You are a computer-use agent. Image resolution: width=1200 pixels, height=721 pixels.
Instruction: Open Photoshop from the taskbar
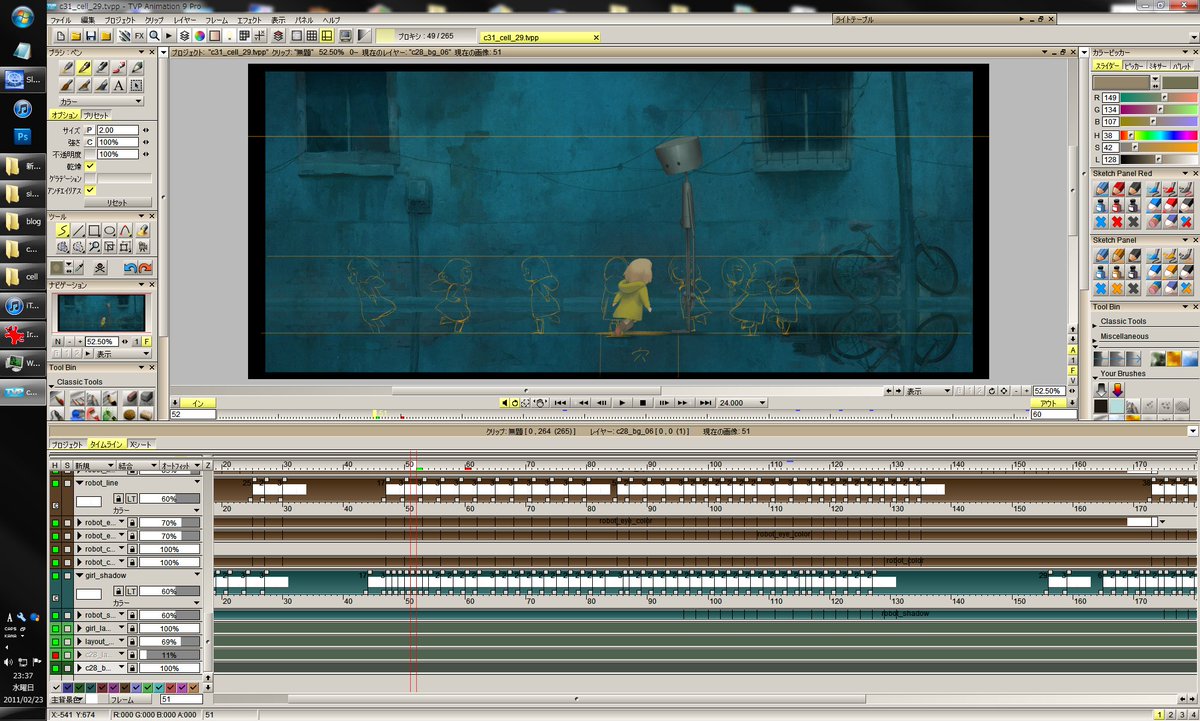tap(24, 135)
